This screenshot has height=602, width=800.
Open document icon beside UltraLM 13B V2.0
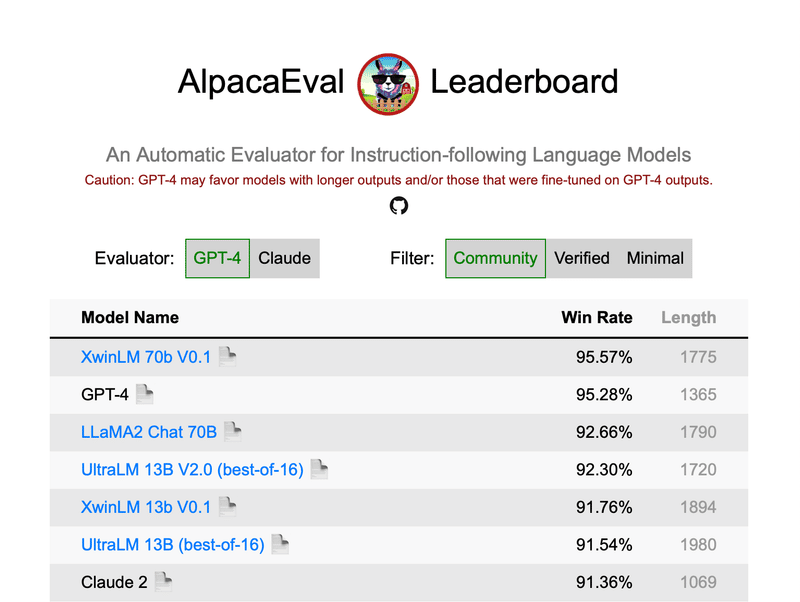(319, 469)
